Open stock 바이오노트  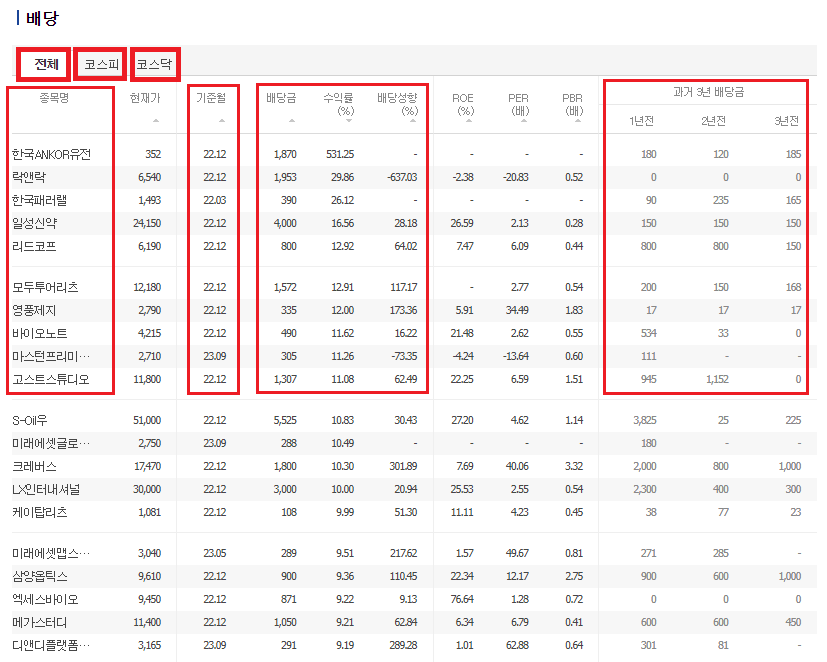coord(40,333)
